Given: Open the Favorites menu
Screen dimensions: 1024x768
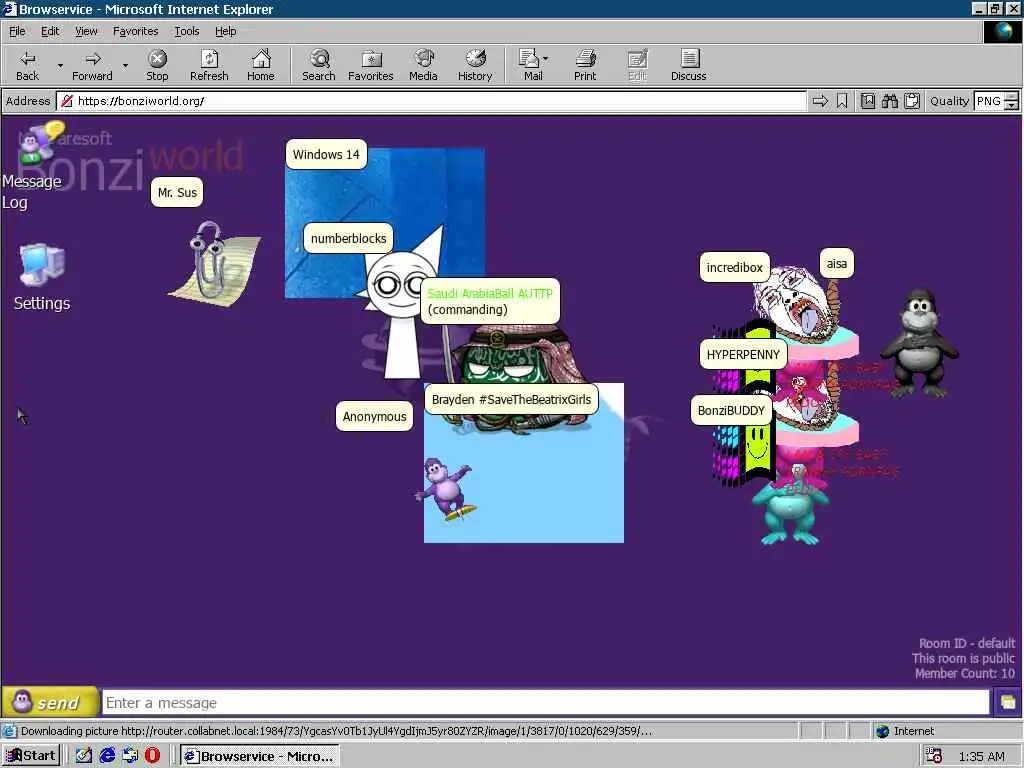Looking at the screenshot, I should pos(135,31).
